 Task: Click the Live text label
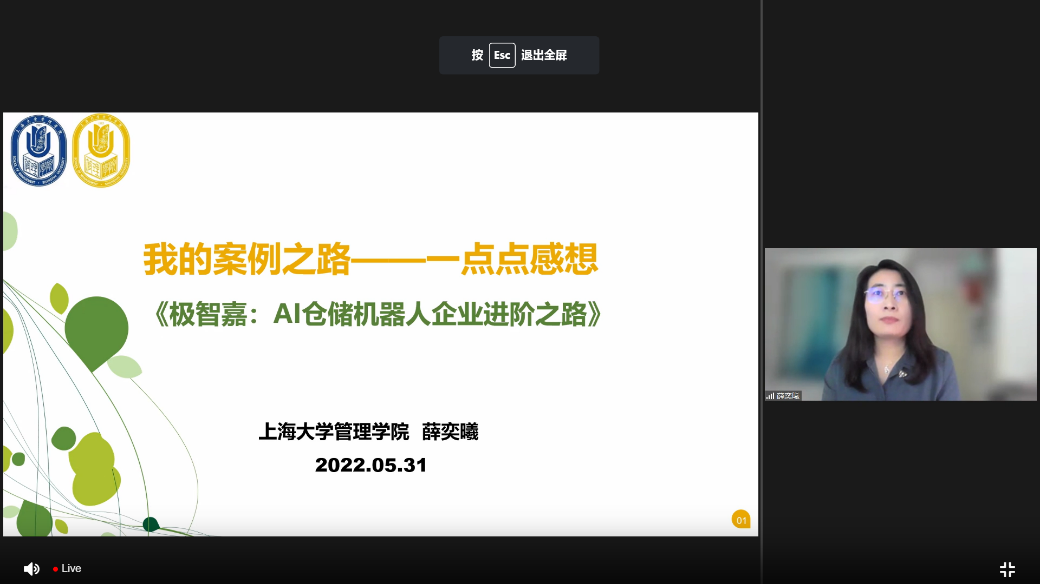(71, 569)
